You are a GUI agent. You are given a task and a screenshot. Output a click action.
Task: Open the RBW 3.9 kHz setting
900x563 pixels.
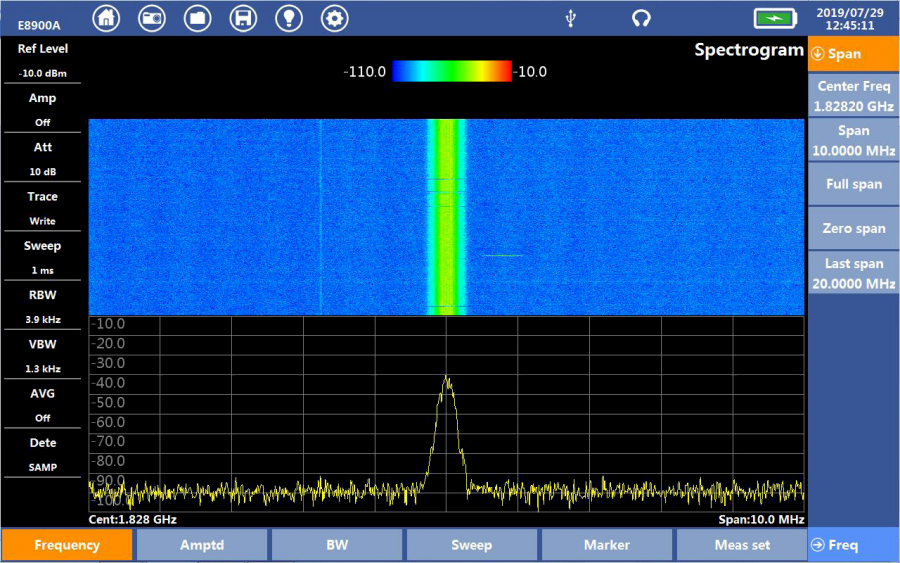pyautogui.click(x=42, y=306)
